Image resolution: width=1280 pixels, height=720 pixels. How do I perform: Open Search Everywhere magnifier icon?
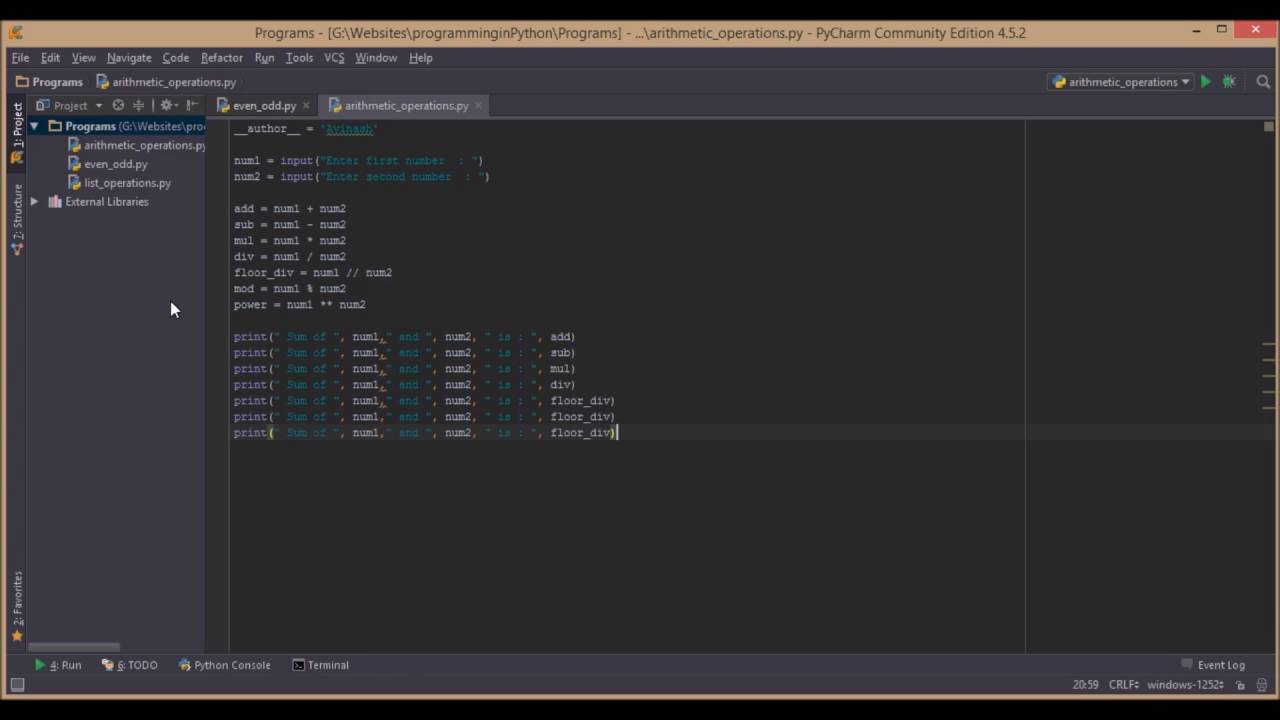point(1265,82)
